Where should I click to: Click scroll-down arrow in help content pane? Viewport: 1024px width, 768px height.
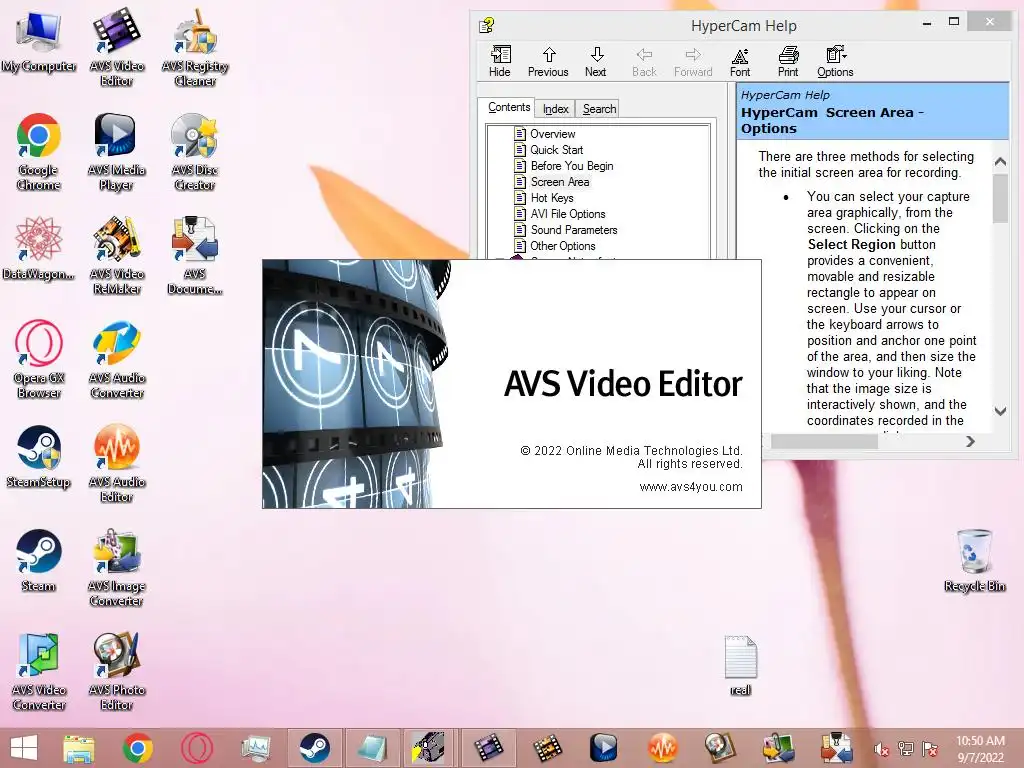coord(1000,411)
